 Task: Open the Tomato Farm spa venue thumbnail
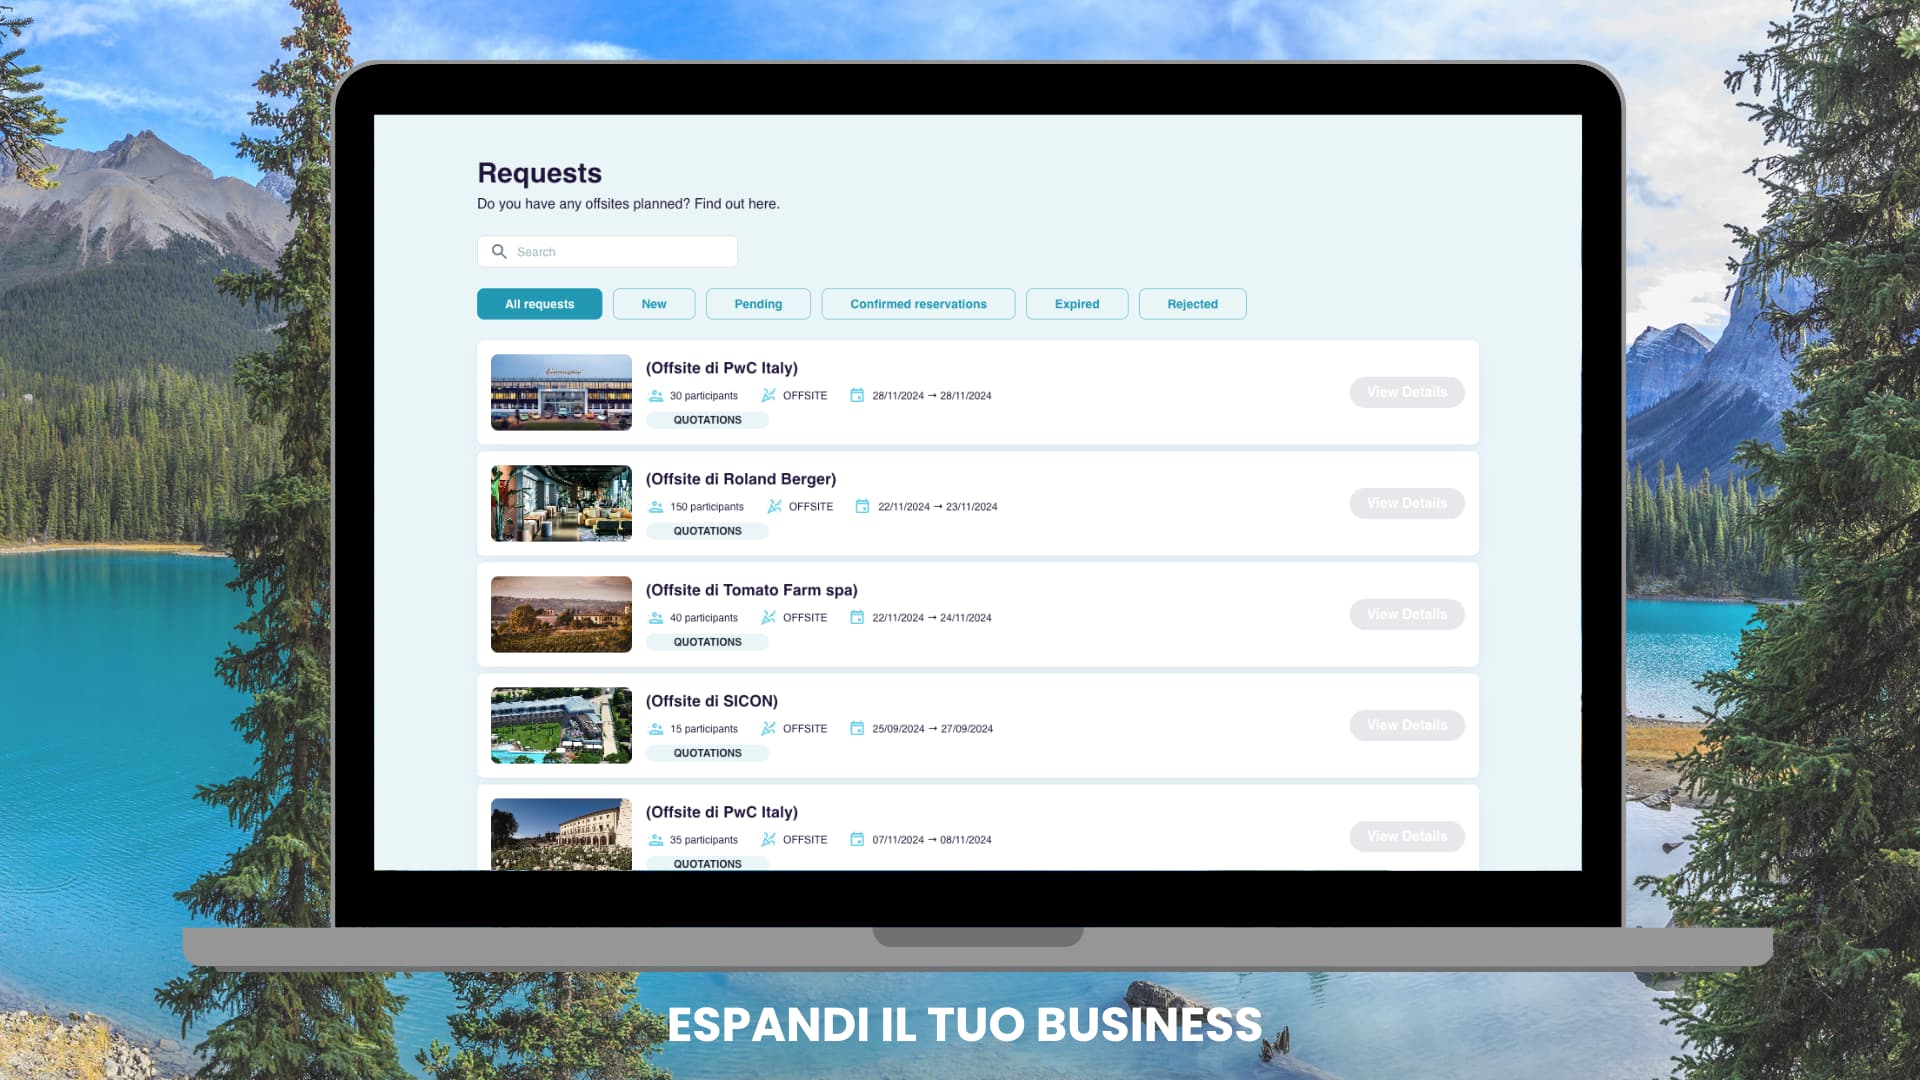click(x=561, y=614)
